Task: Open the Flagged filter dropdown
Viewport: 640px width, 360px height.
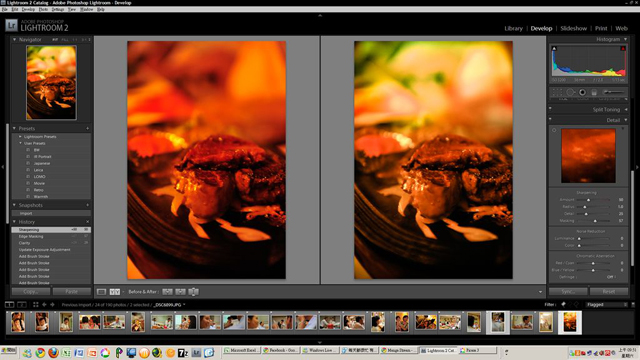Action: (x=607, y=304)
